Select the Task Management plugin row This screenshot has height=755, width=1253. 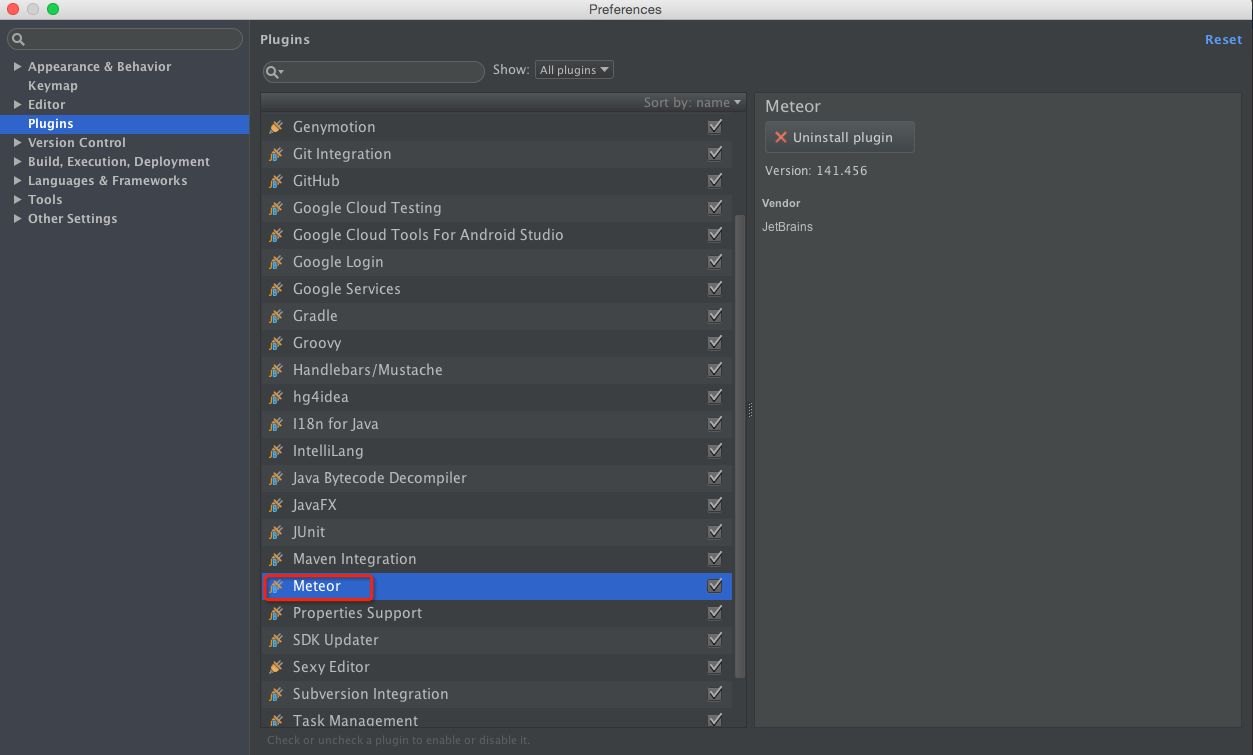497,720
